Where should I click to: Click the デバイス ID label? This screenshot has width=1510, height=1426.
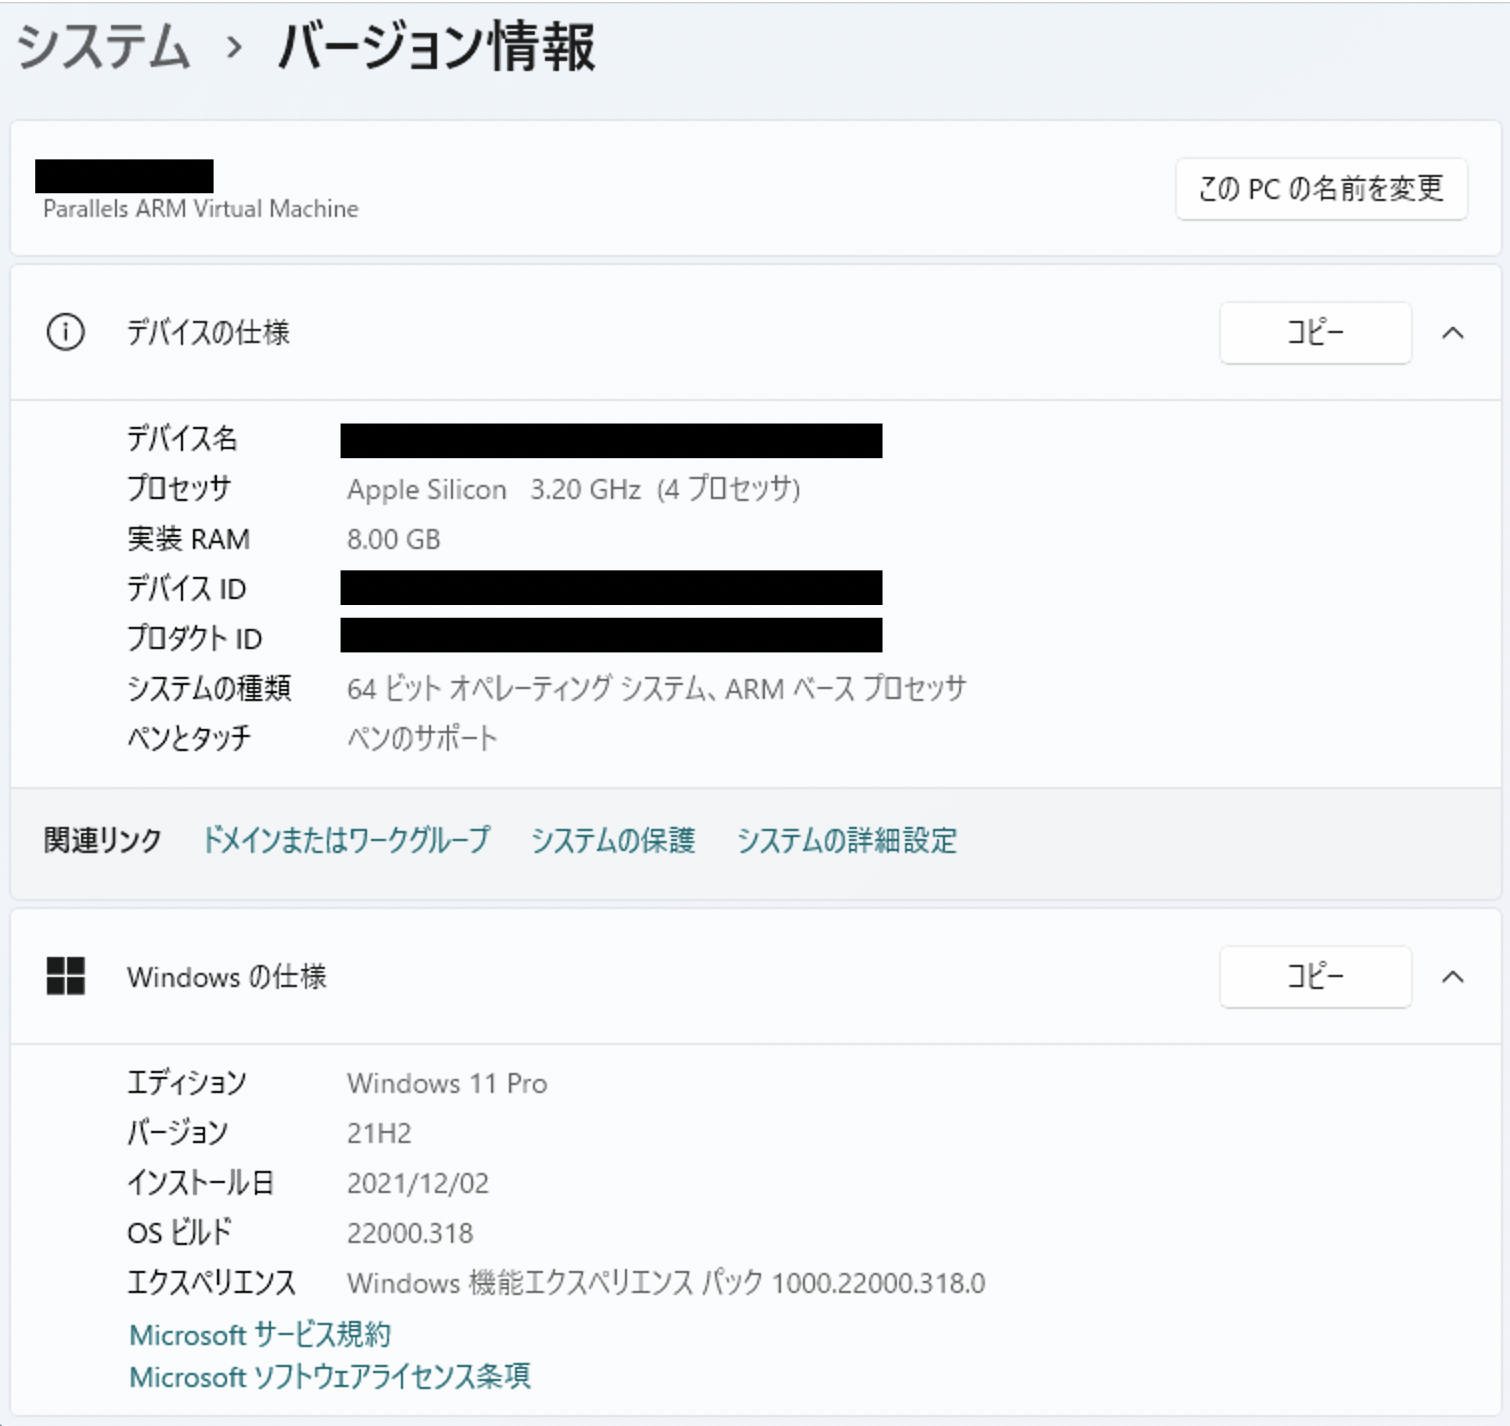pyautogui.click(x=187, y=589)
